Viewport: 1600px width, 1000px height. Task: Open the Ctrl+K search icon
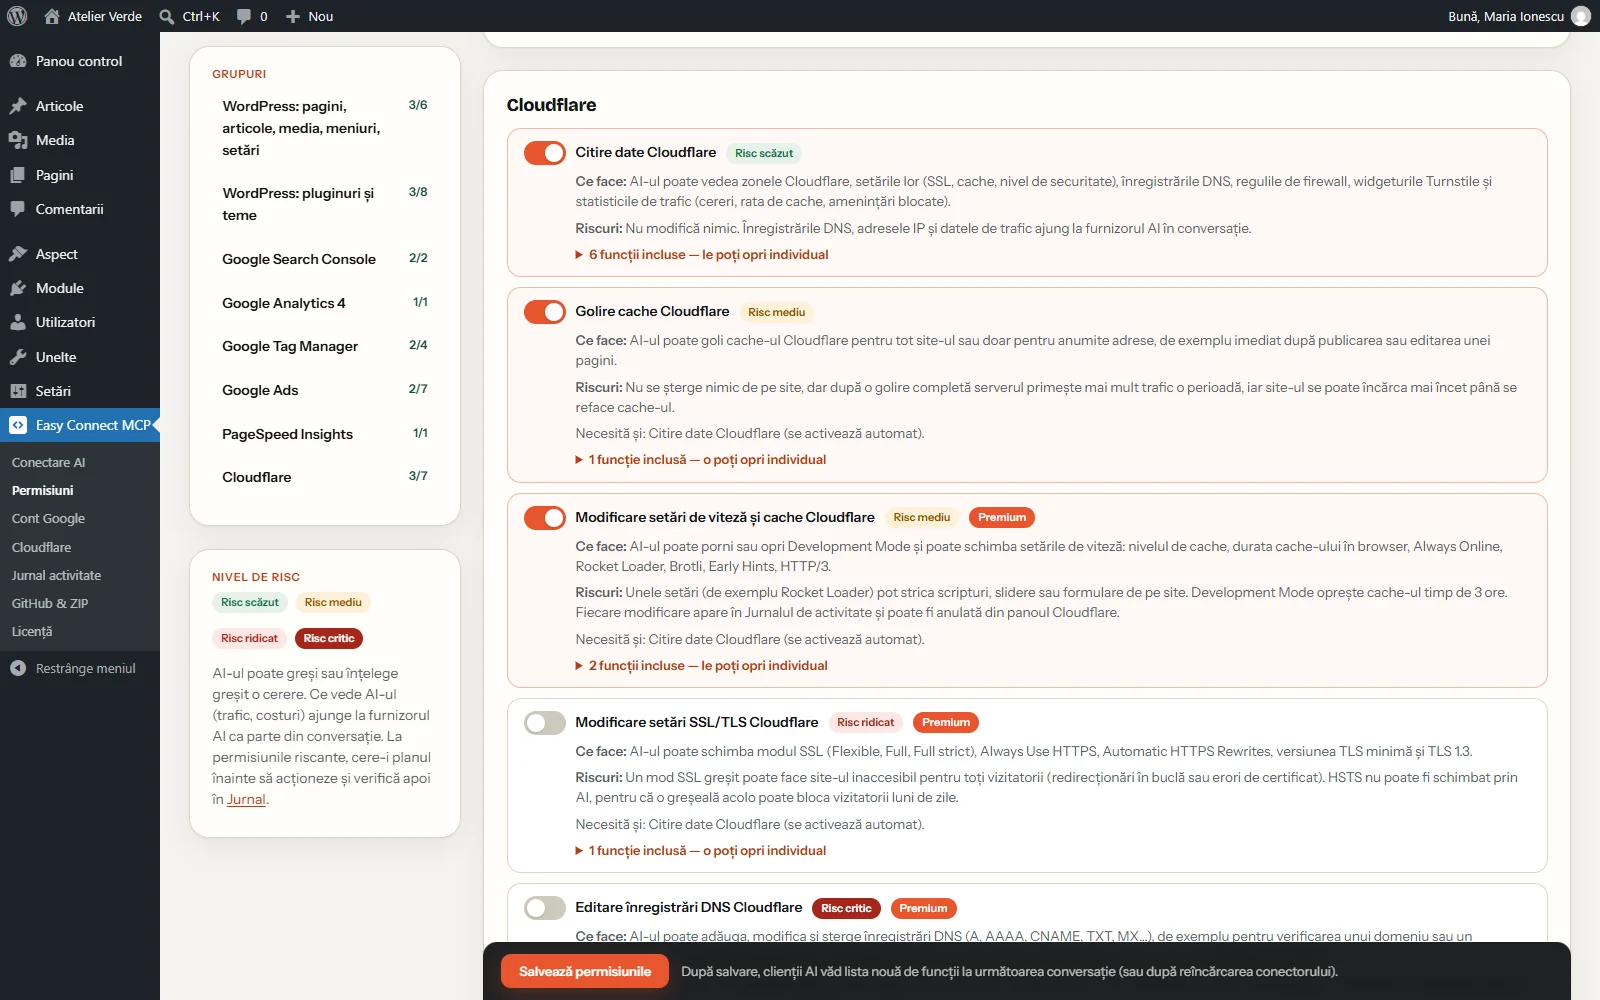(167, 16)
